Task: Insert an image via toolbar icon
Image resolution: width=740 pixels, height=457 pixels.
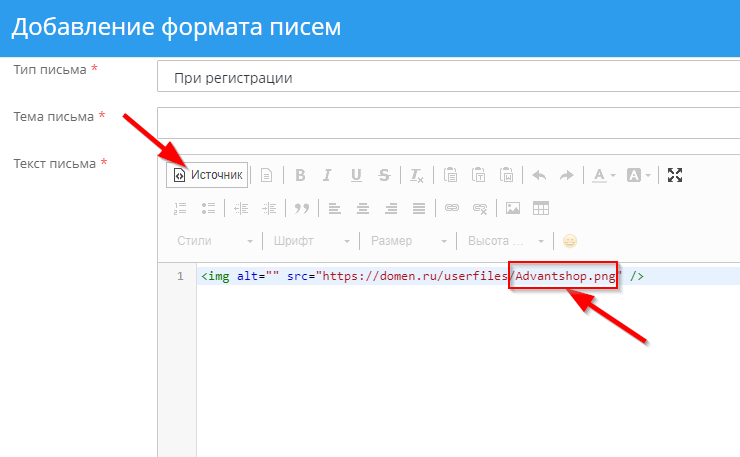Action: click(x=513, y=208)
